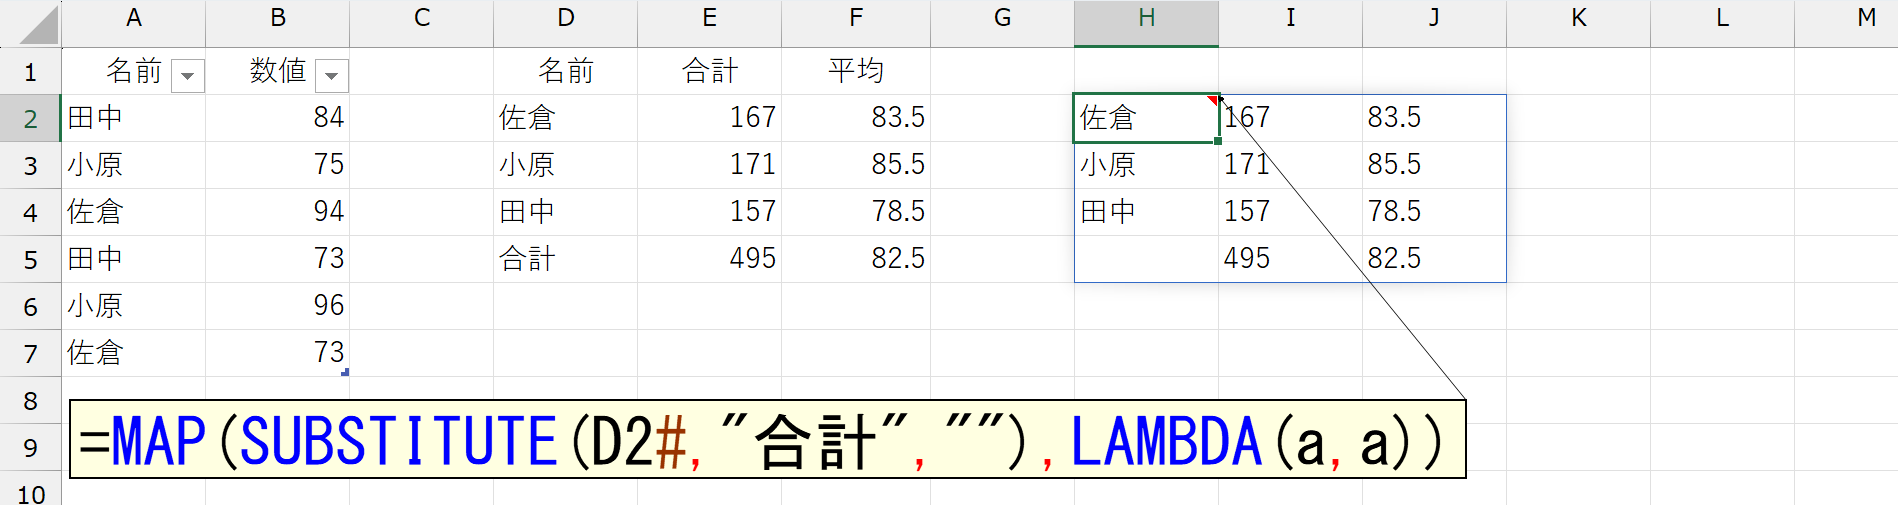Image resolution: width=1898 pixels, height=505 pixels.
Task: Click the fill handle of cell H2
Action: point(1218,142)
